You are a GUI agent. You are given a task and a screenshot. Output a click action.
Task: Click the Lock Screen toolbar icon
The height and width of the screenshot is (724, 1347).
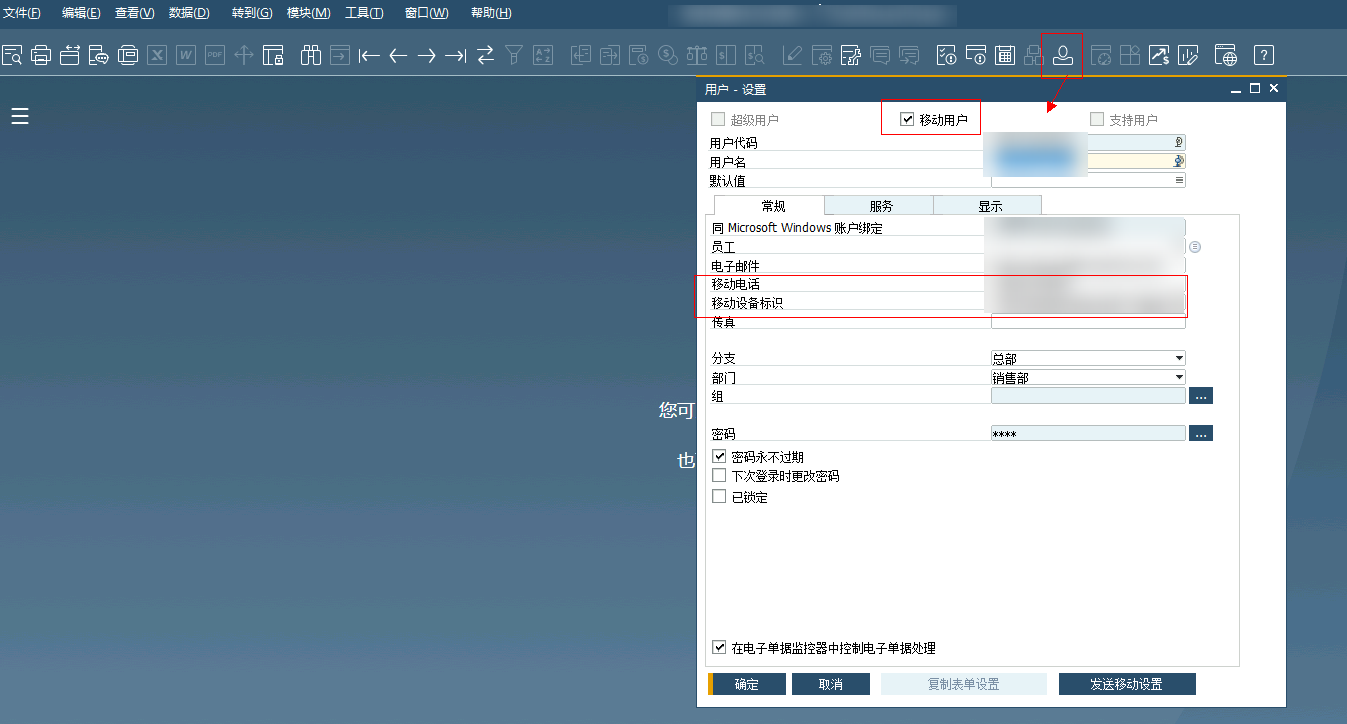pyautogui.click(x=273, y=55)
